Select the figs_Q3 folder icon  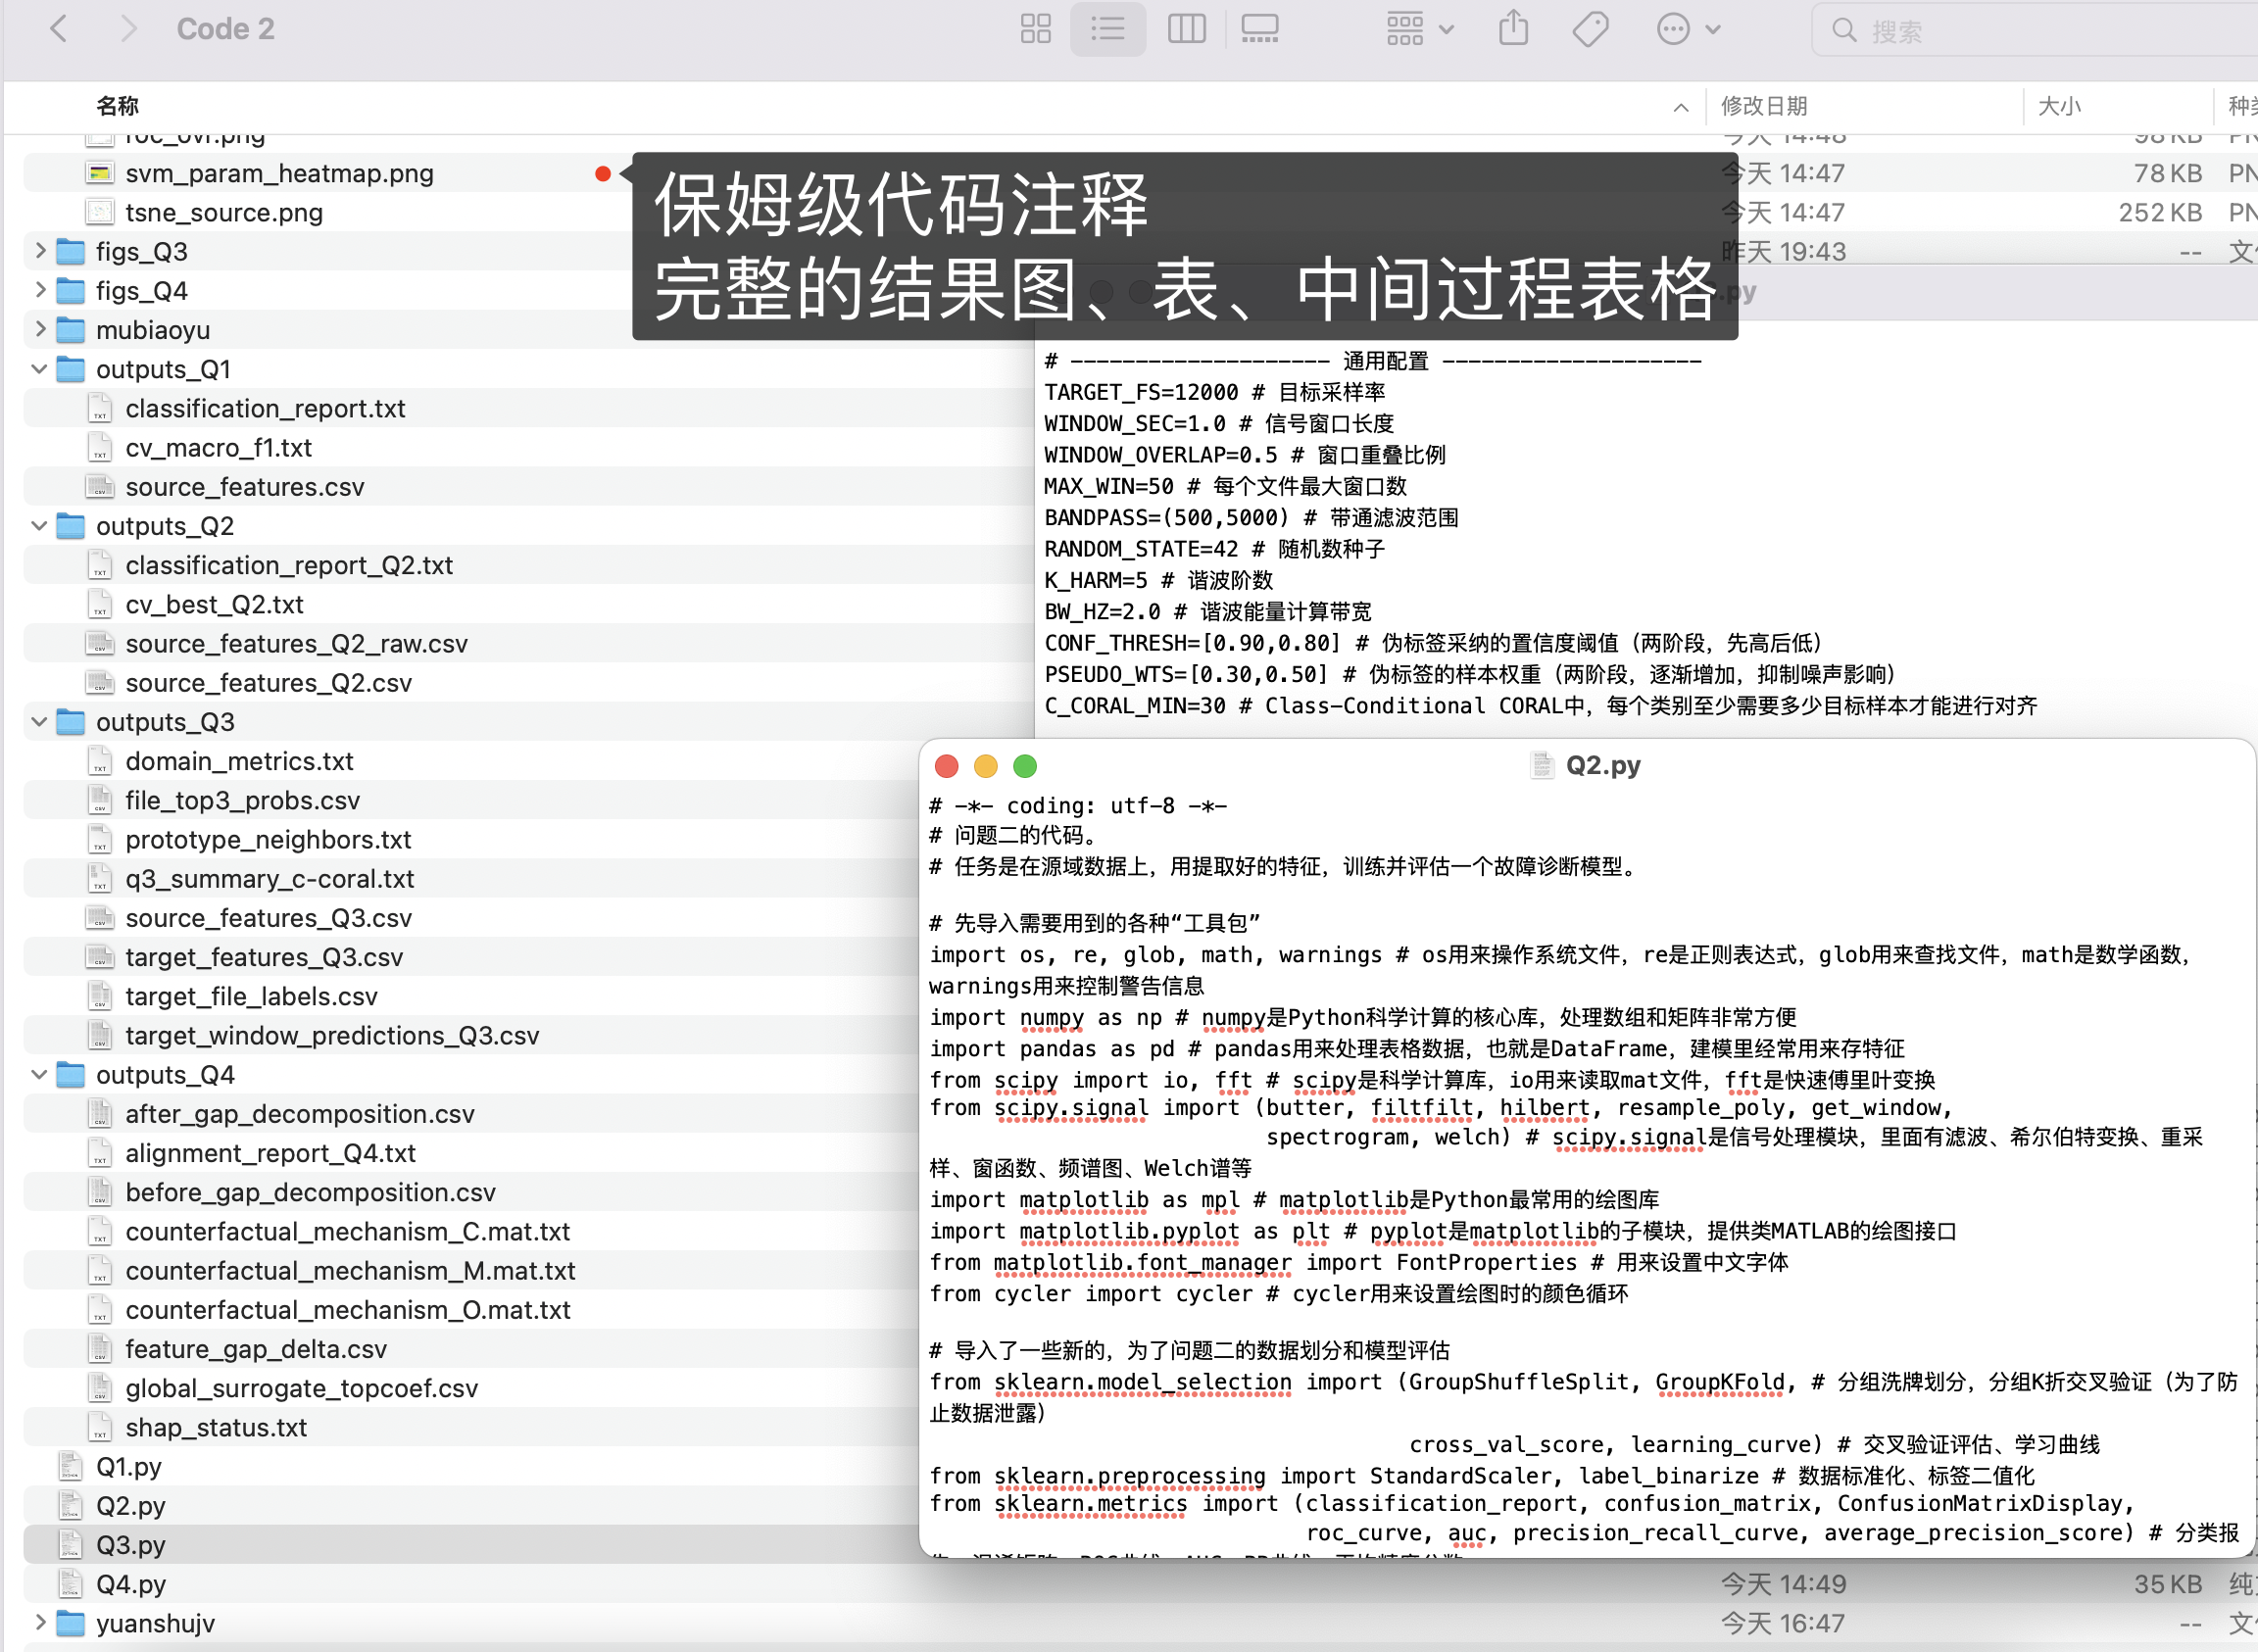point(71,251)
